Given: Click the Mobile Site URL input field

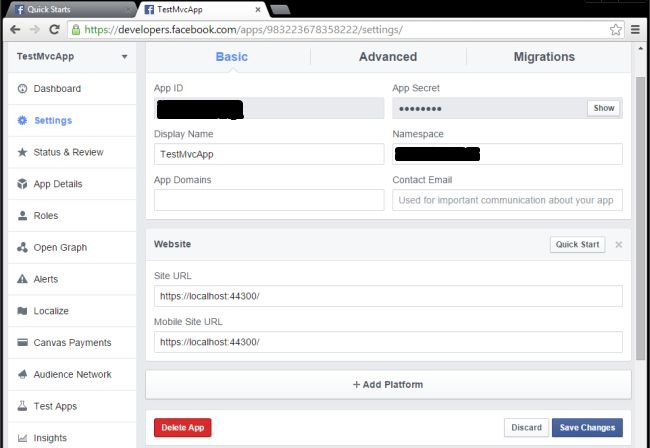Looking at the screenshot, I should click(x=388, y=342).
